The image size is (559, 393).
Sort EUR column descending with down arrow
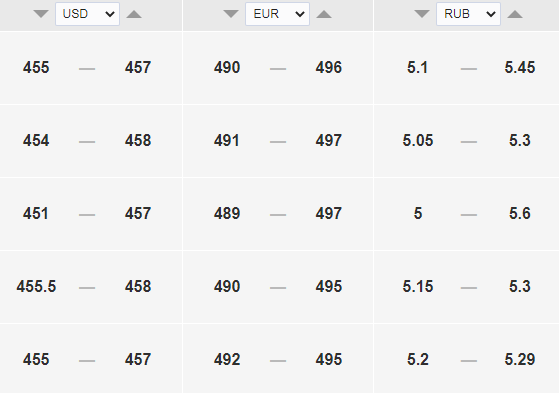231,14
